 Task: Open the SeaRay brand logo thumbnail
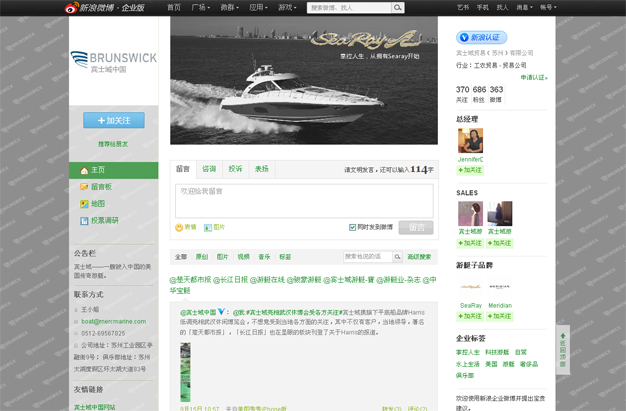click(470, 287)
